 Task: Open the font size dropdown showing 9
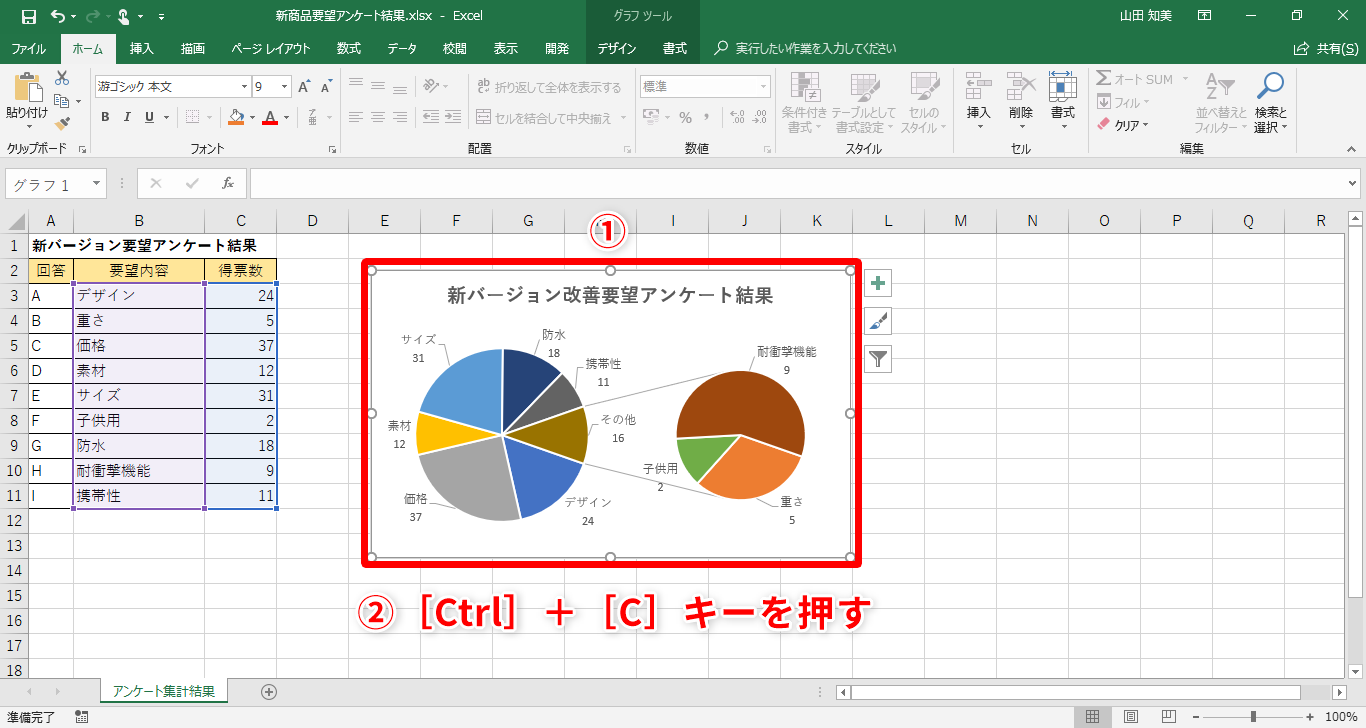(x=284, y=87)
